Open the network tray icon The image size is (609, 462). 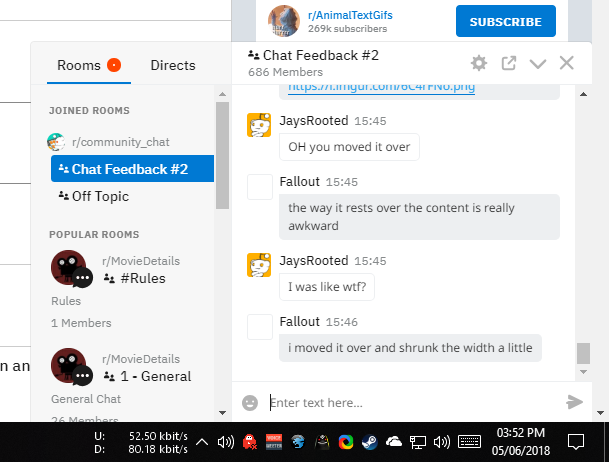pyautogui.click(x=418, y=442)
